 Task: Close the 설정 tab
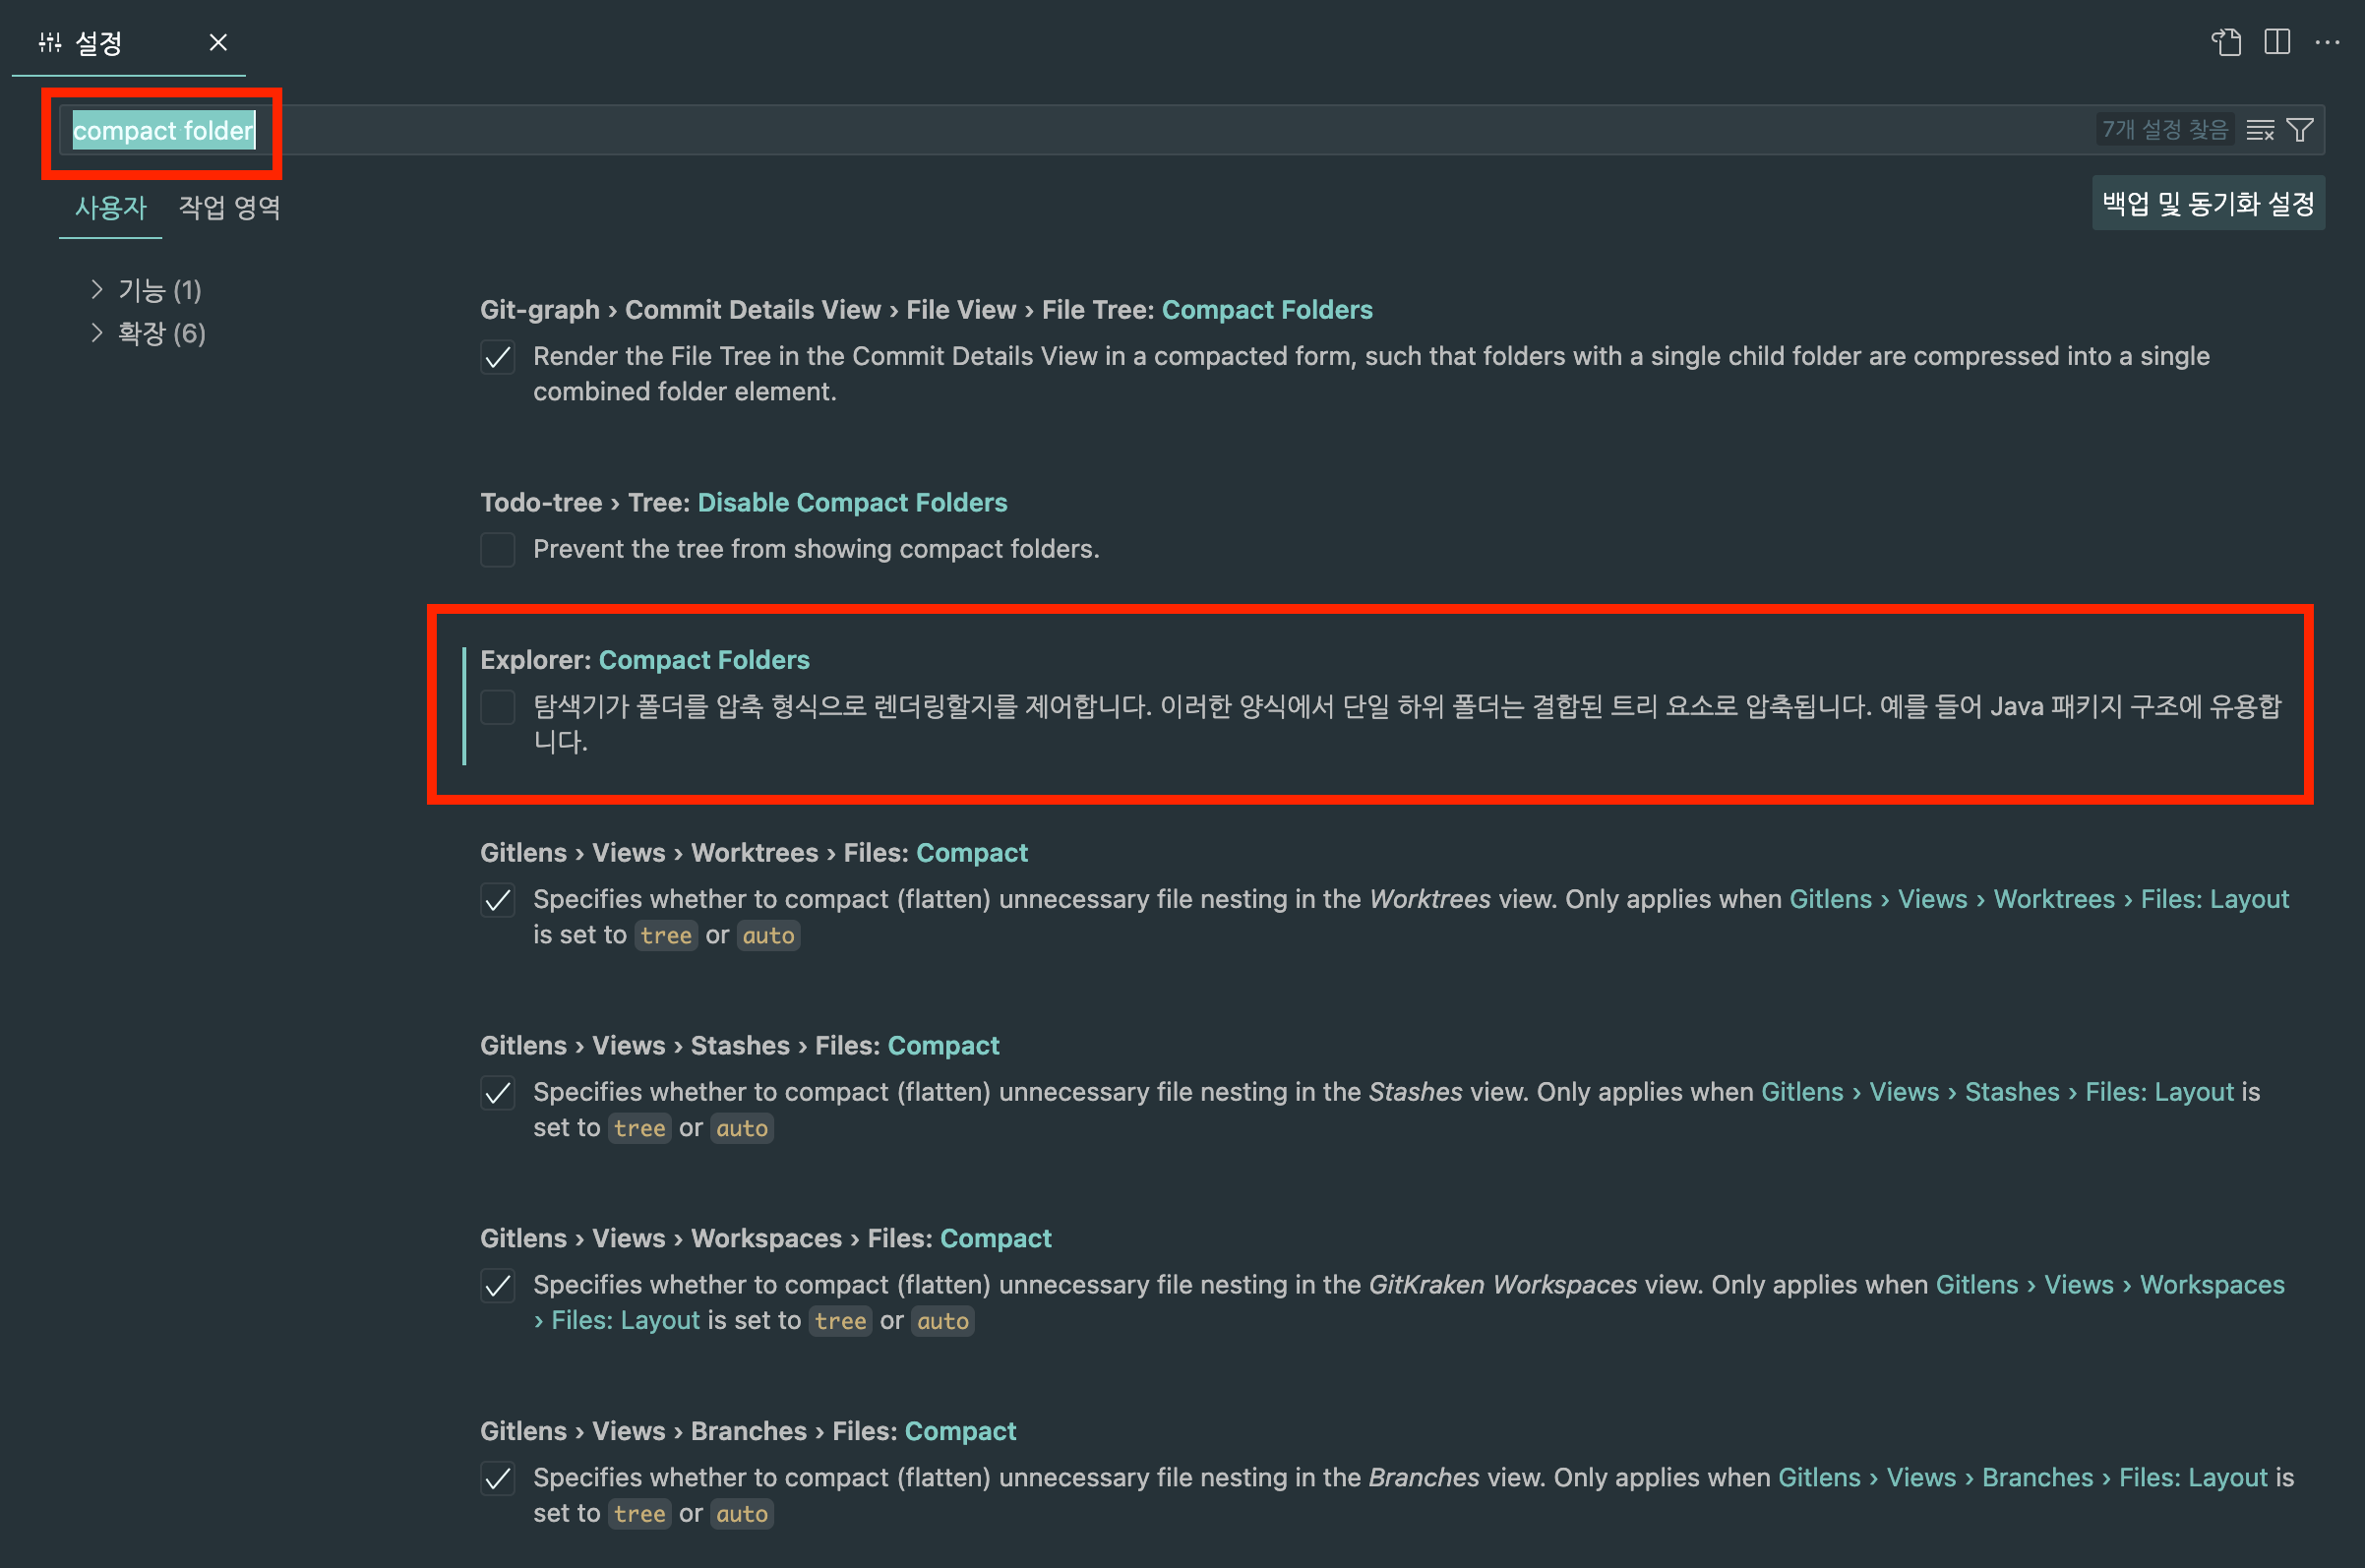[218, 42]
